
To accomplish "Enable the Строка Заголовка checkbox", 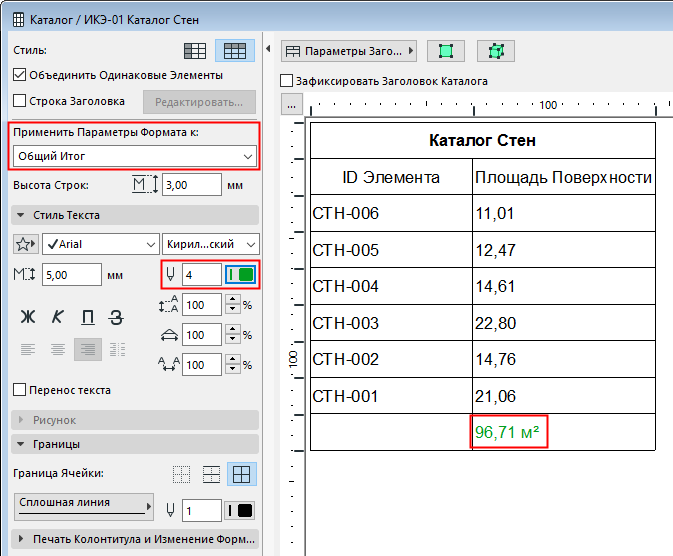I will [19, 101].
